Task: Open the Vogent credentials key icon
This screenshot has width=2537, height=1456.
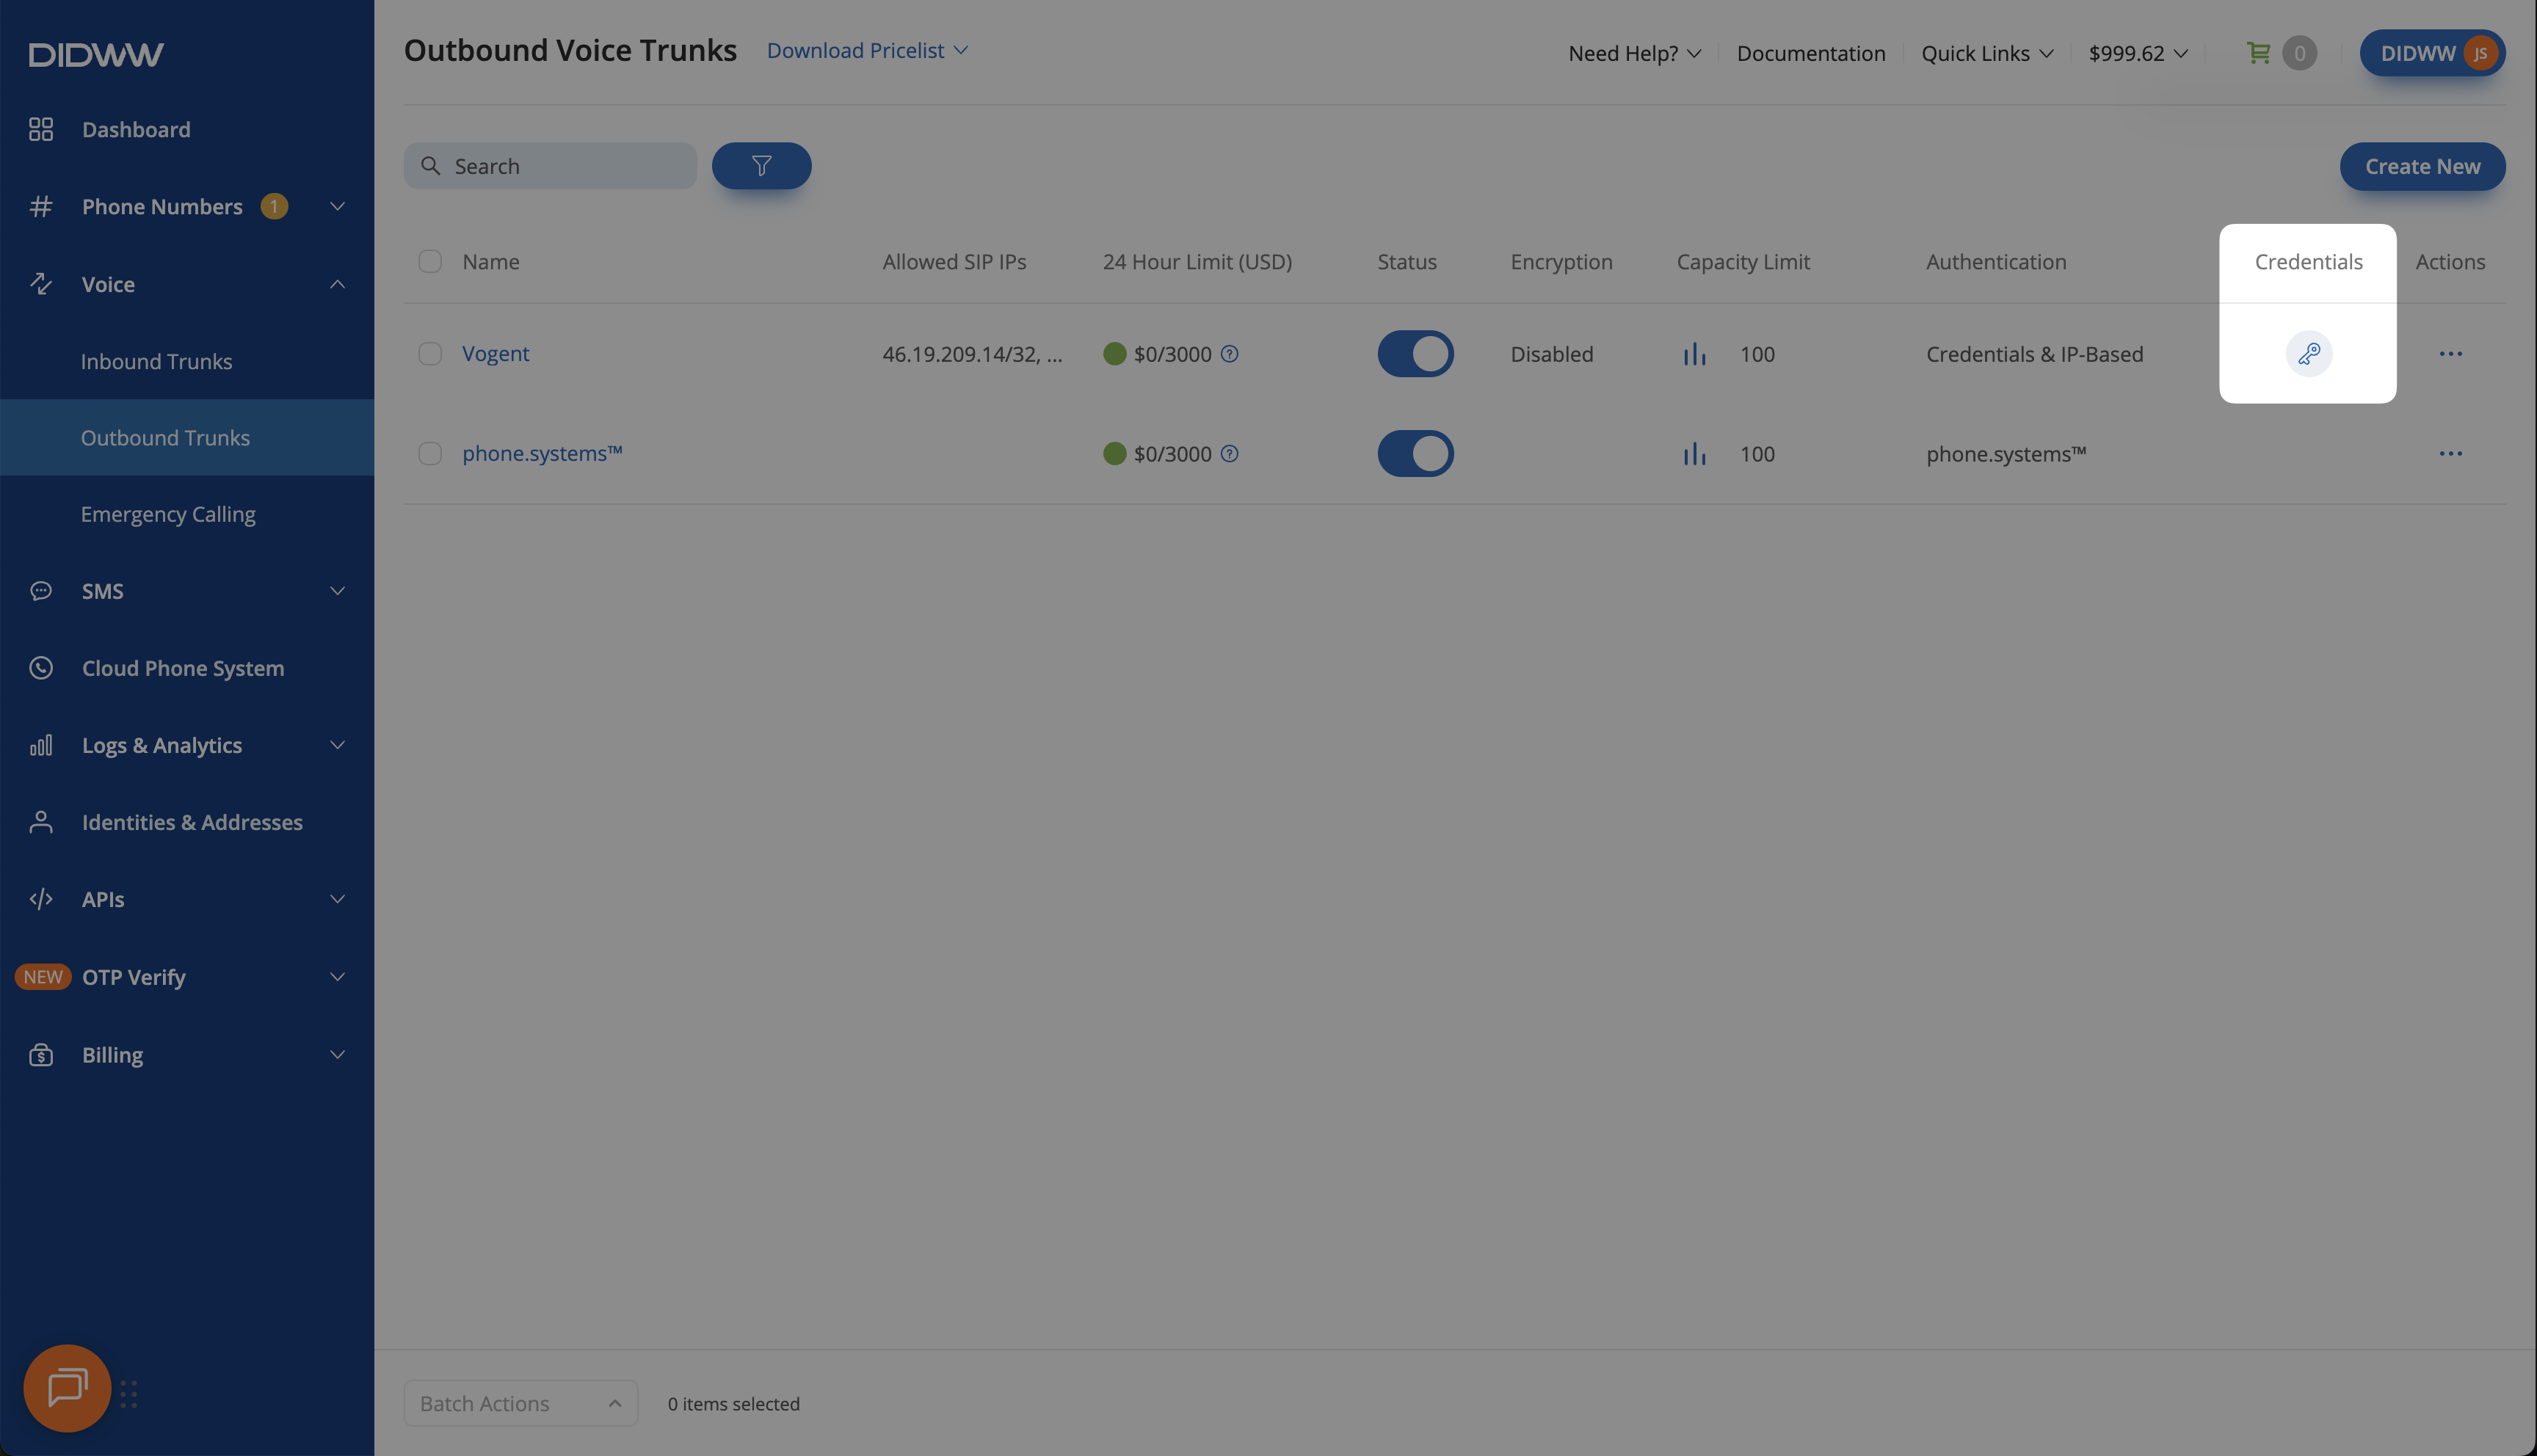Action: point(2308,353)
